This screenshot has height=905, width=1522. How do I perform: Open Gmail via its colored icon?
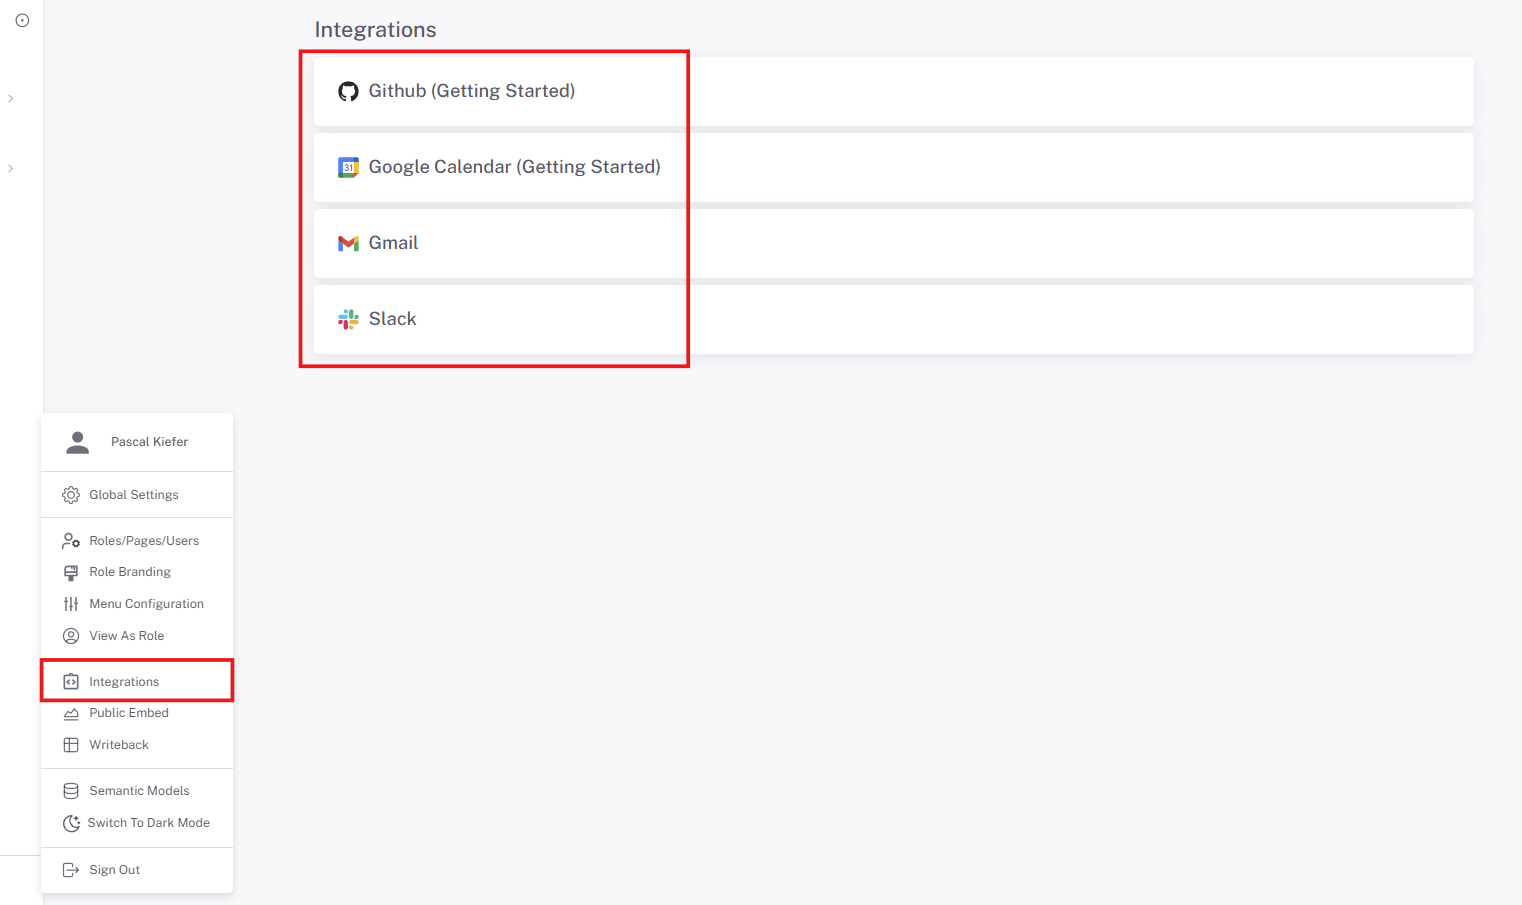347,243
